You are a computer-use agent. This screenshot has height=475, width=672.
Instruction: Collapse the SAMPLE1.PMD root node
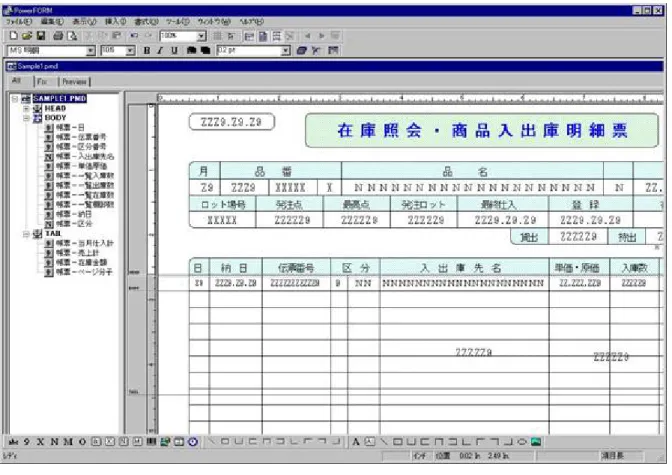[15, 99]
